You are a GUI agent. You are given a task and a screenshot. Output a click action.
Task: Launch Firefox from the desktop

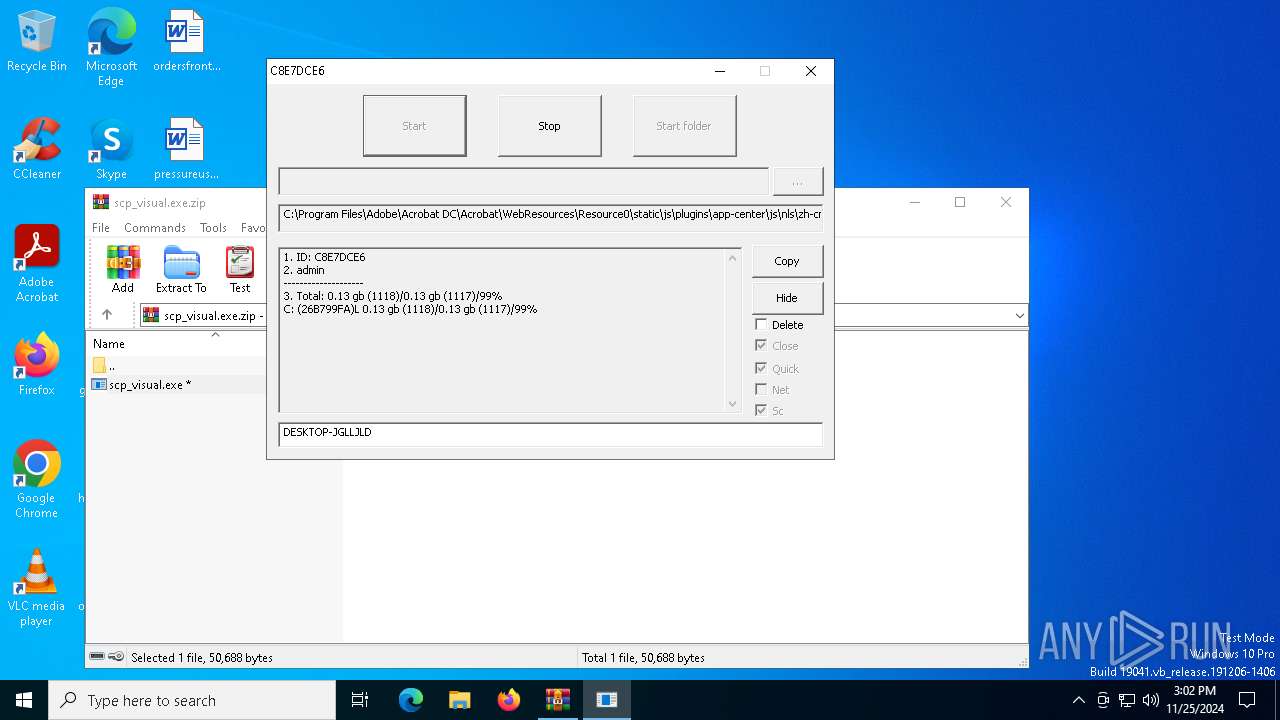(37, 365)
